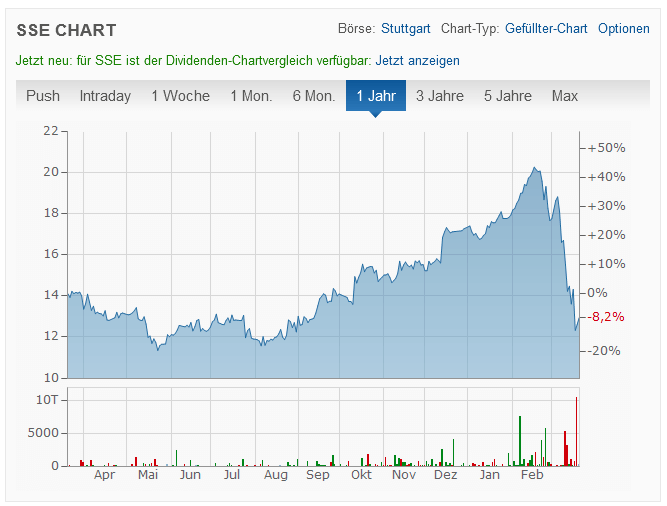The width and height of the screenshot is (667, 506).
Task: Click the price axis value 16
Action: 51,254
